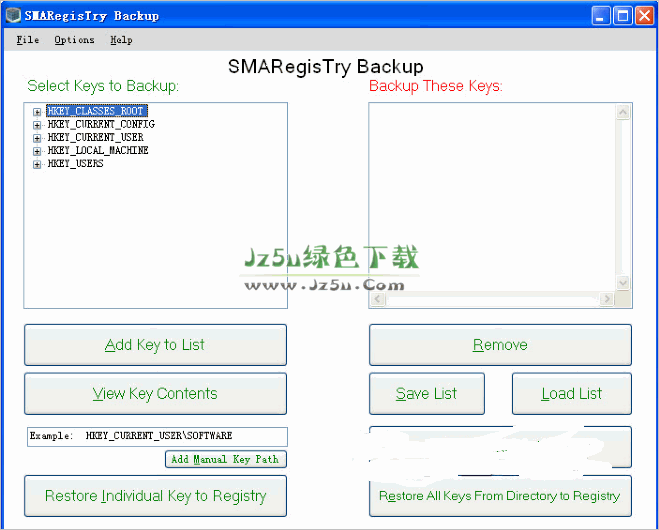The height and width of the screenshot is (530, 659).
Task: Expand the HKEY_CURRENT_CONFIG tree node
Action: coord(37,125)
